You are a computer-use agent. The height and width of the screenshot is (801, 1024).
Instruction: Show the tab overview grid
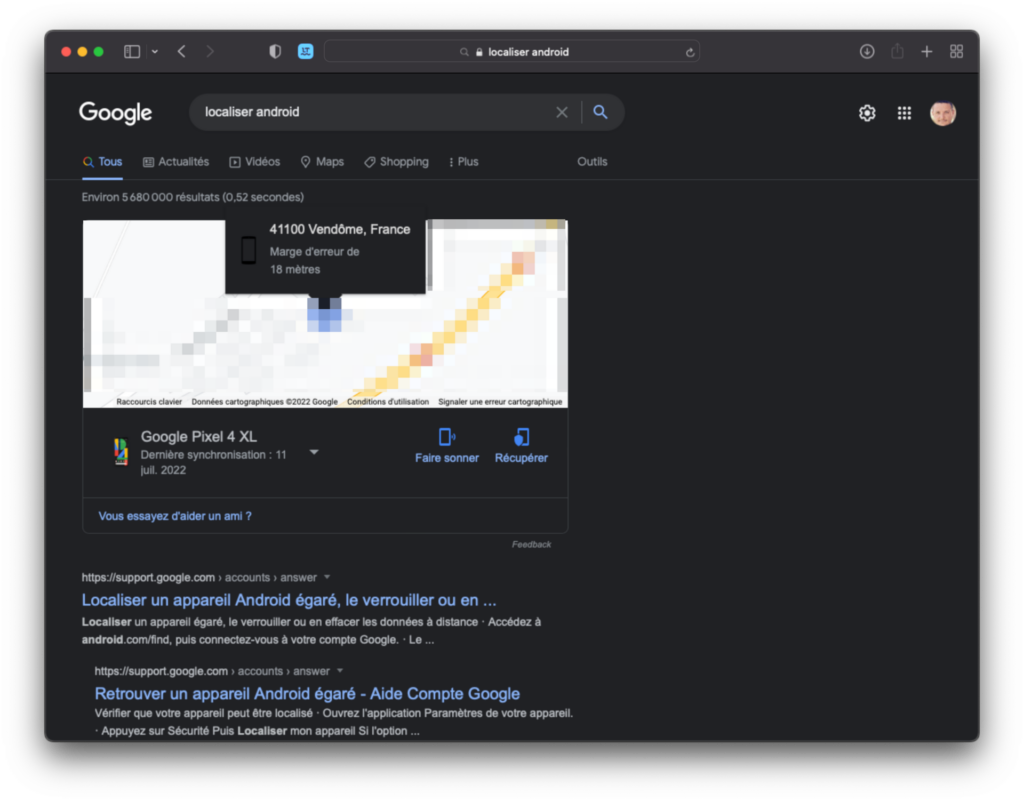pos(957,52)
